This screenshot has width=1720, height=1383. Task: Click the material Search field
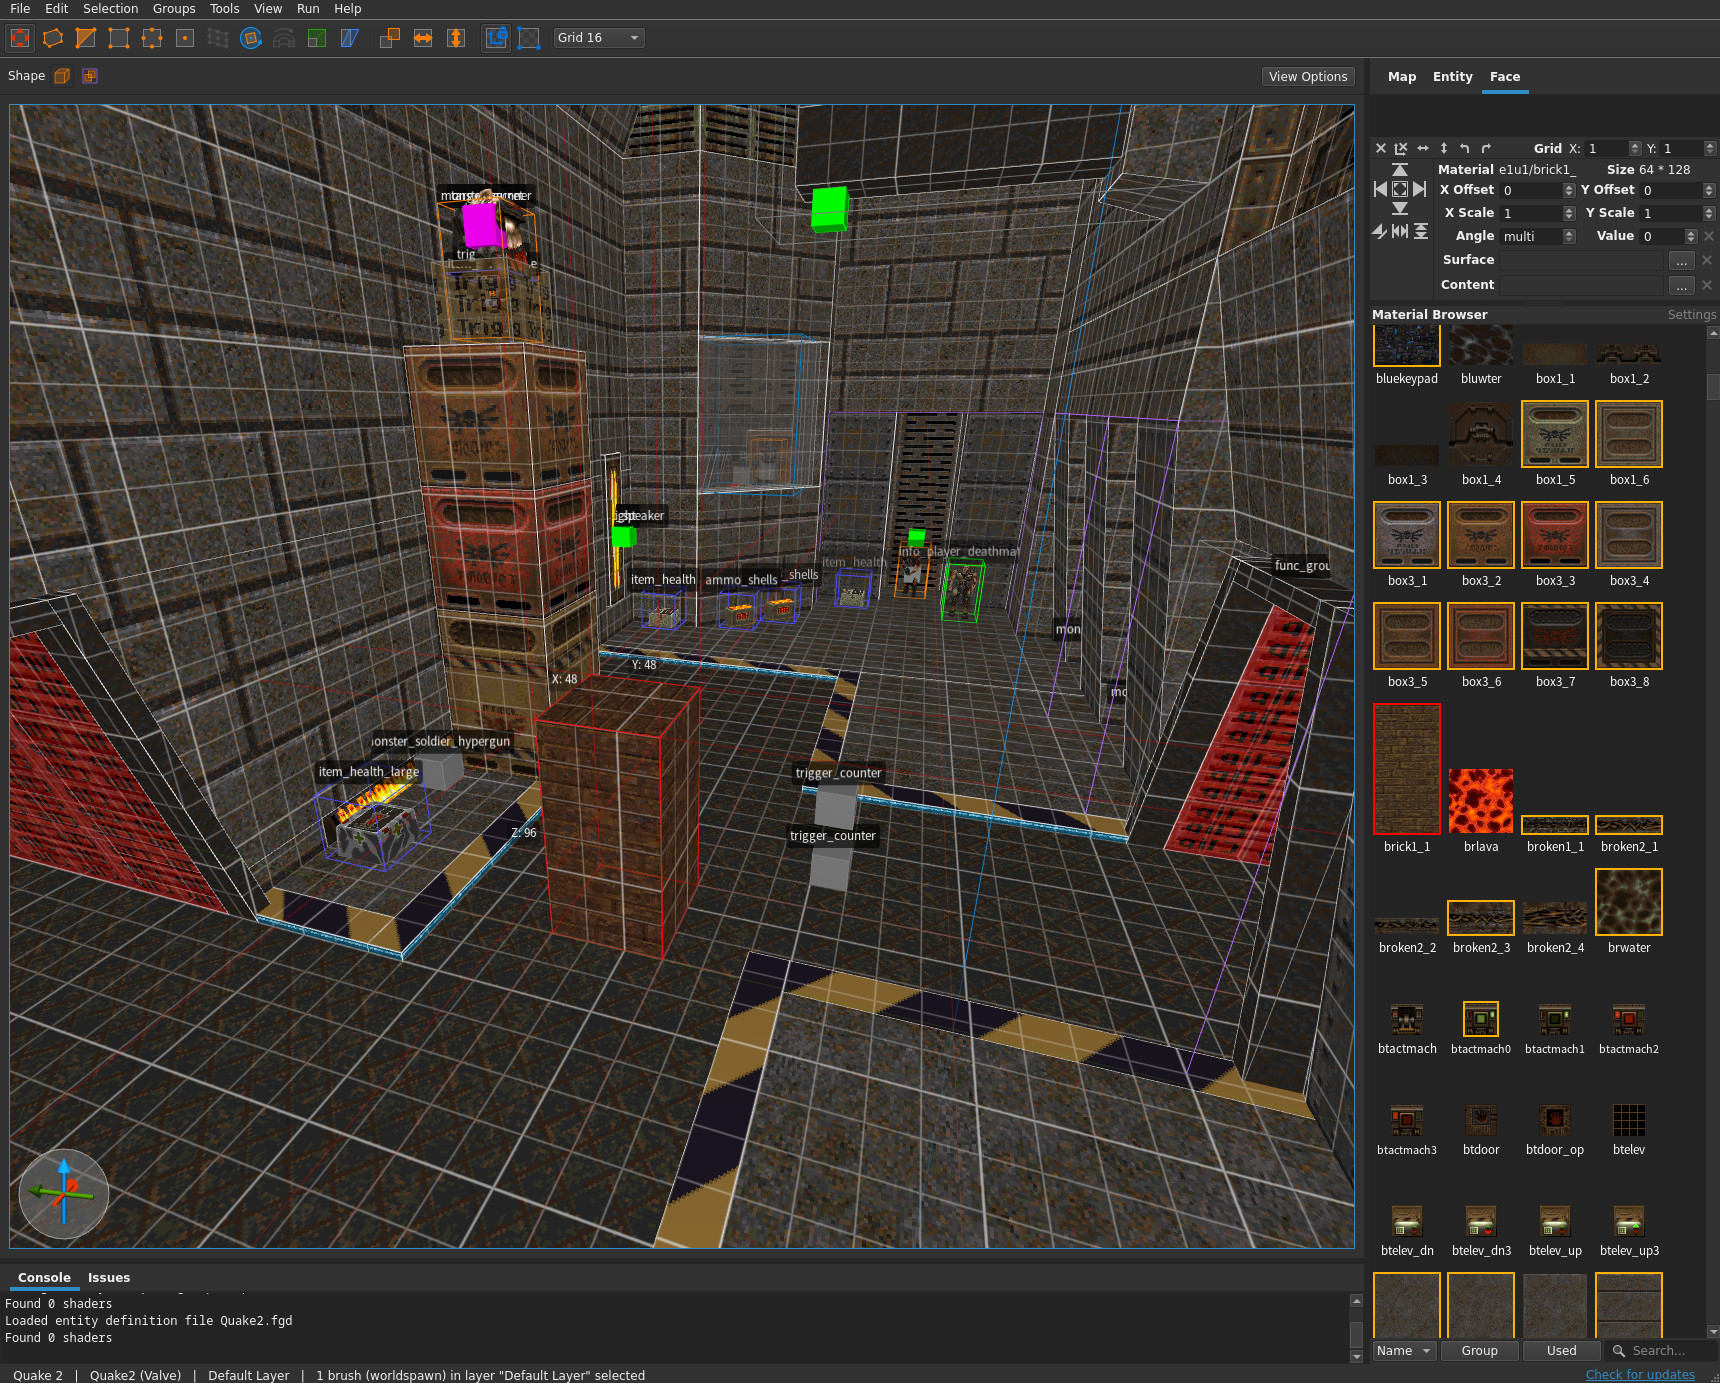[1660, 1351]
